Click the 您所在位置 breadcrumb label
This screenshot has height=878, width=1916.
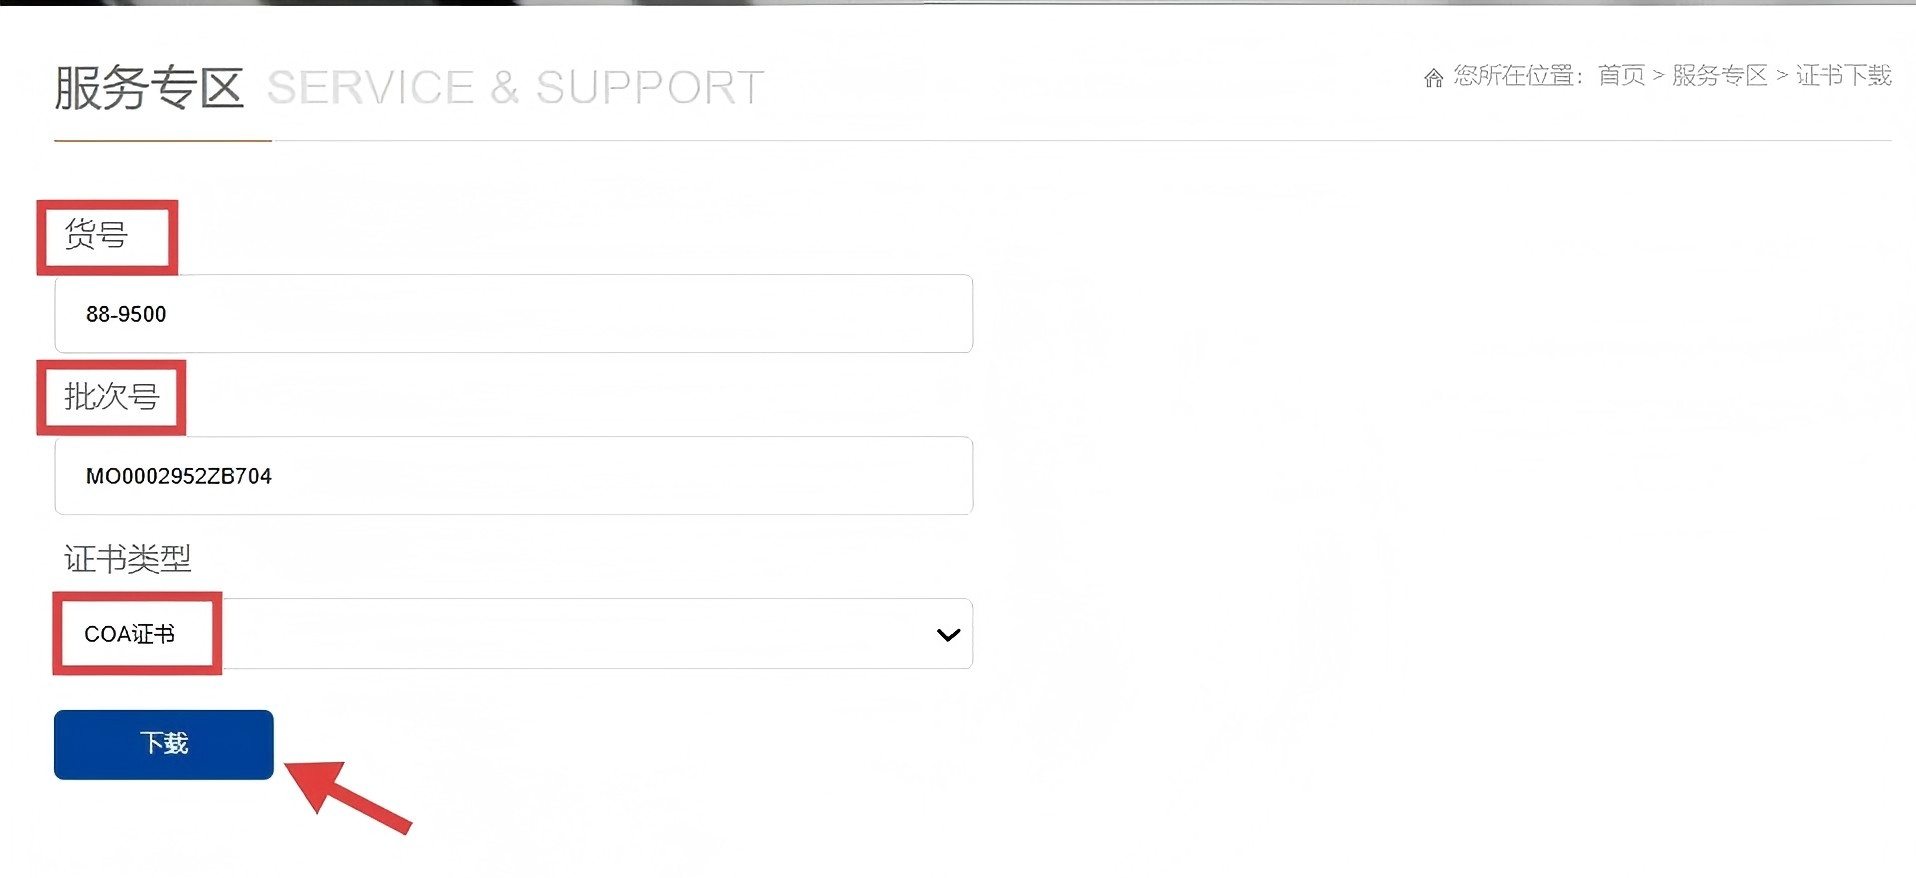click(x=1516, y=75)
